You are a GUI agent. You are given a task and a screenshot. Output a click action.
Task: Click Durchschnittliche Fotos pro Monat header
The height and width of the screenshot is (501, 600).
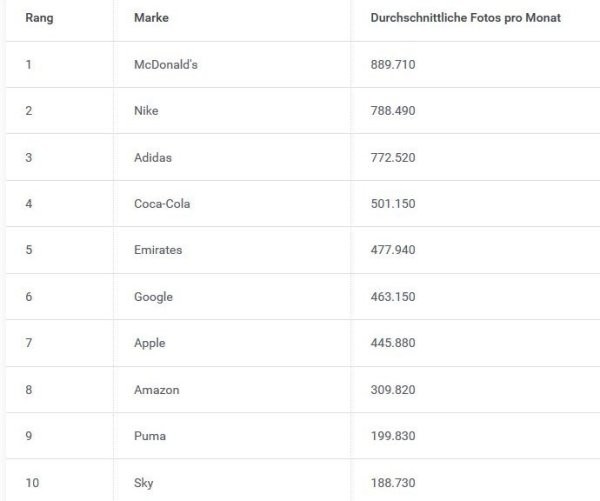tap(465, 18)
